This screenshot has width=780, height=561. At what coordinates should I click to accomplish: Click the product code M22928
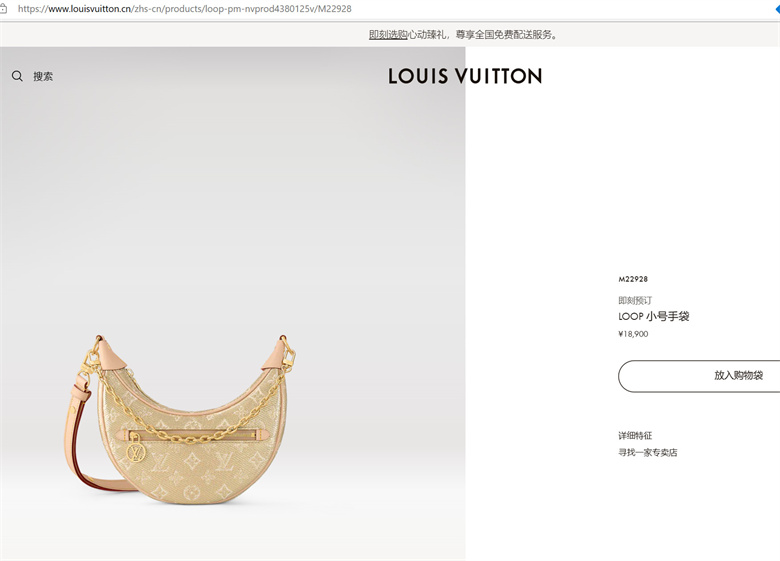pyautogui.click(x=633, y=279)
